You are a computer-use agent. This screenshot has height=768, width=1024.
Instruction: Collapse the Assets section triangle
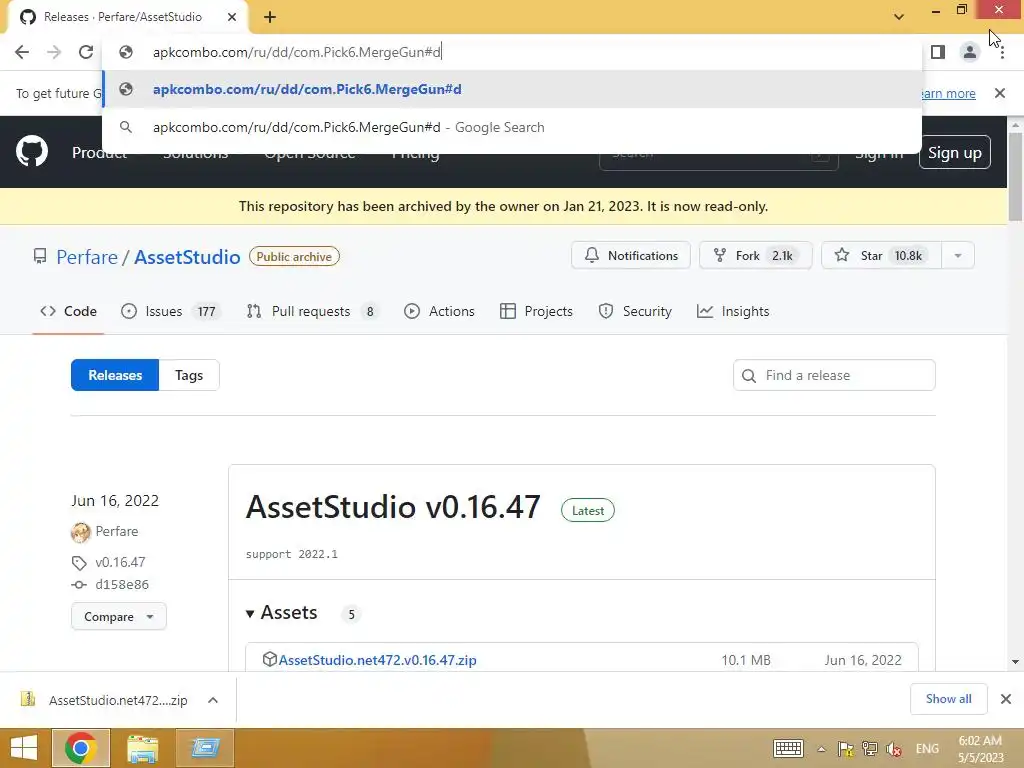(250, 613)
